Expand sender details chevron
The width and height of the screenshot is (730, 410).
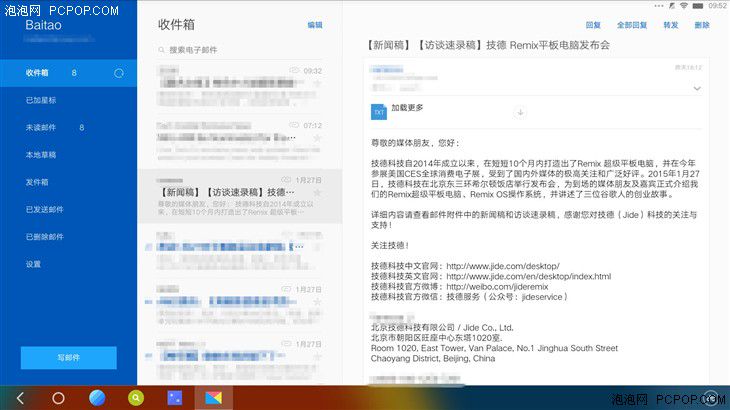pos(697,88)
